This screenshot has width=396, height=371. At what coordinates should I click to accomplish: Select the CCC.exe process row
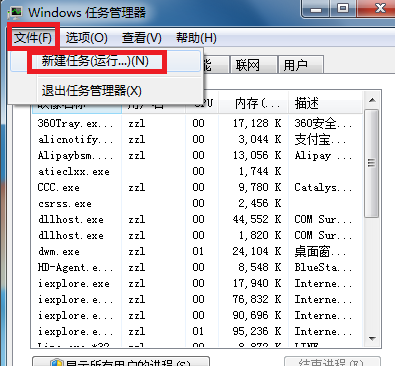tap(197, 187)
